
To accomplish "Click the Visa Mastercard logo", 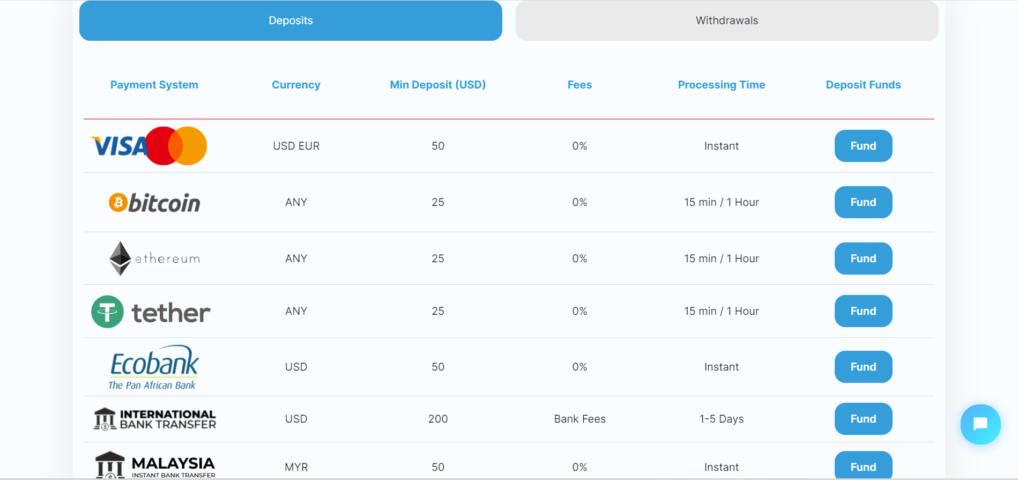I will (149, 145).
